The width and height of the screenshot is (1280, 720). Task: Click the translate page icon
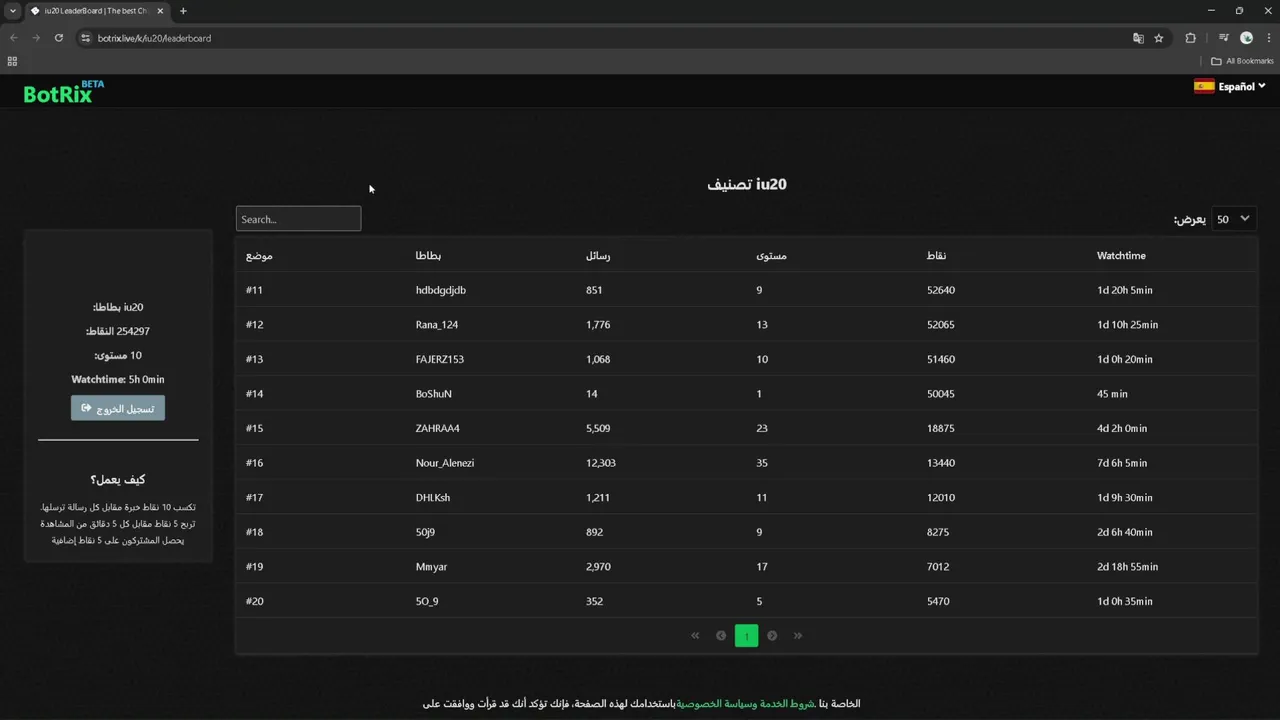click(1138, 38)
